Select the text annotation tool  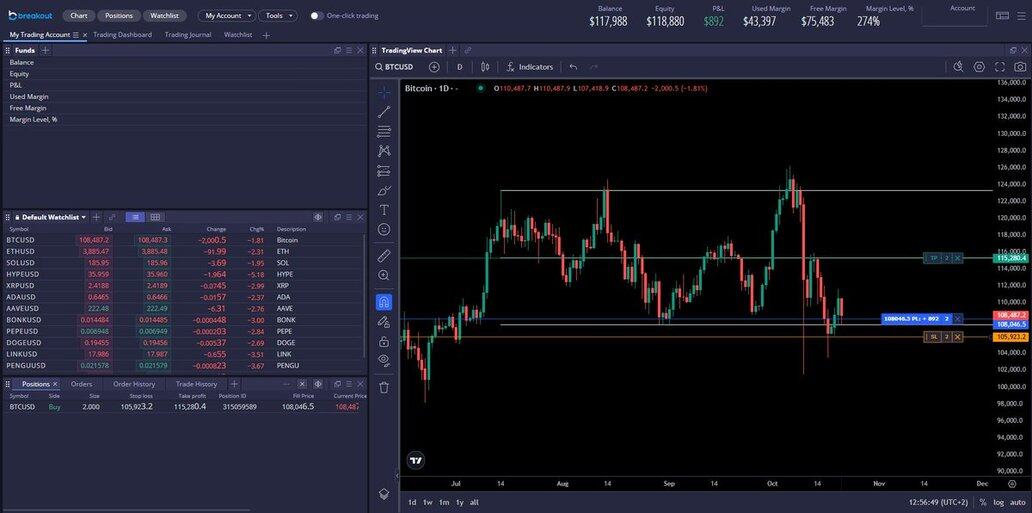(x=384, y=210)
